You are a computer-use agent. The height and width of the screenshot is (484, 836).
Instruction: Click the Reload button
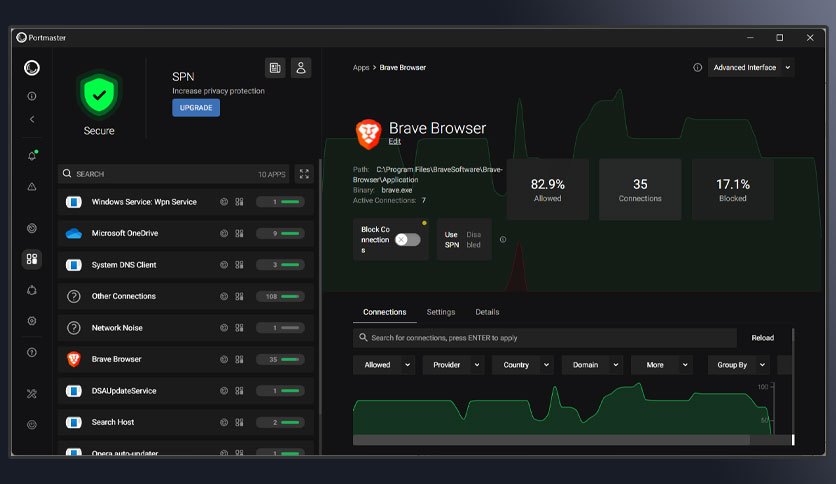coord(762,337)
